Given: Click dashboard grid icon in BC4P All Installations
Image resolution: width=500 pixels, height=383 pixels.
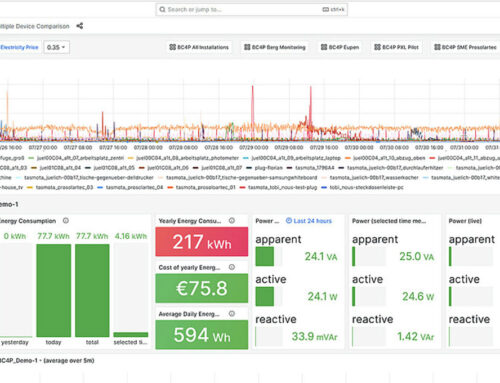Looking at the screenshot, I should [x=172, y=47].
